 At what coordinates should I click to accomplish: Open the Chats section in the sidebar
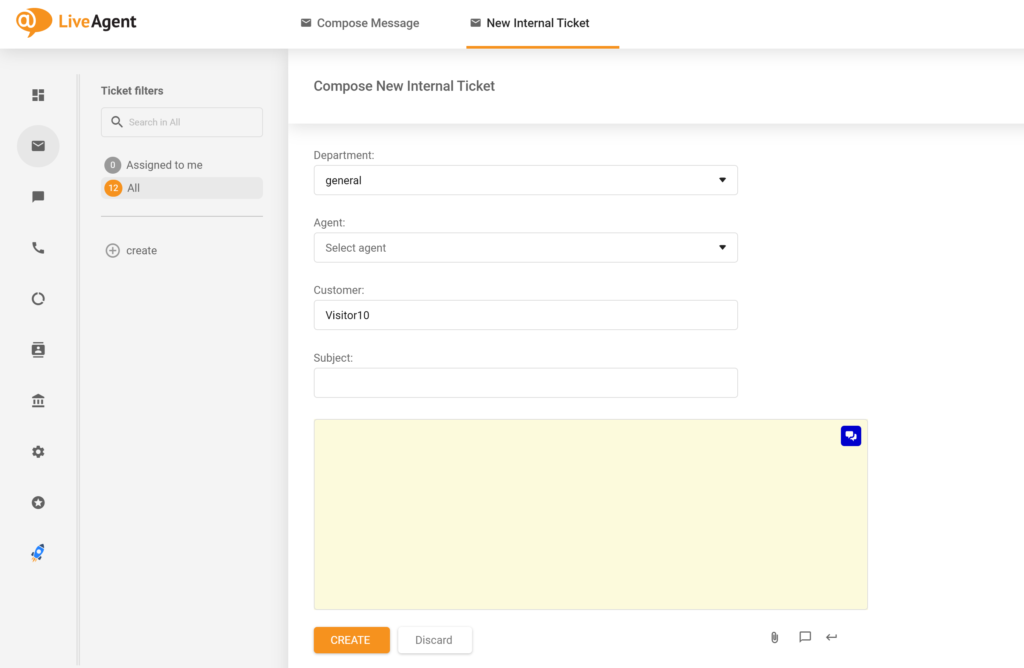(x=38, y=196)
